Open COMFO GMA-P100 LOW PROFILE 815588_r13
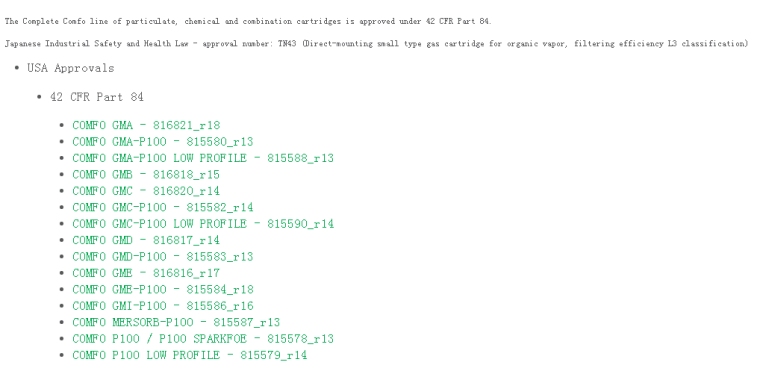 click(203, 158)
